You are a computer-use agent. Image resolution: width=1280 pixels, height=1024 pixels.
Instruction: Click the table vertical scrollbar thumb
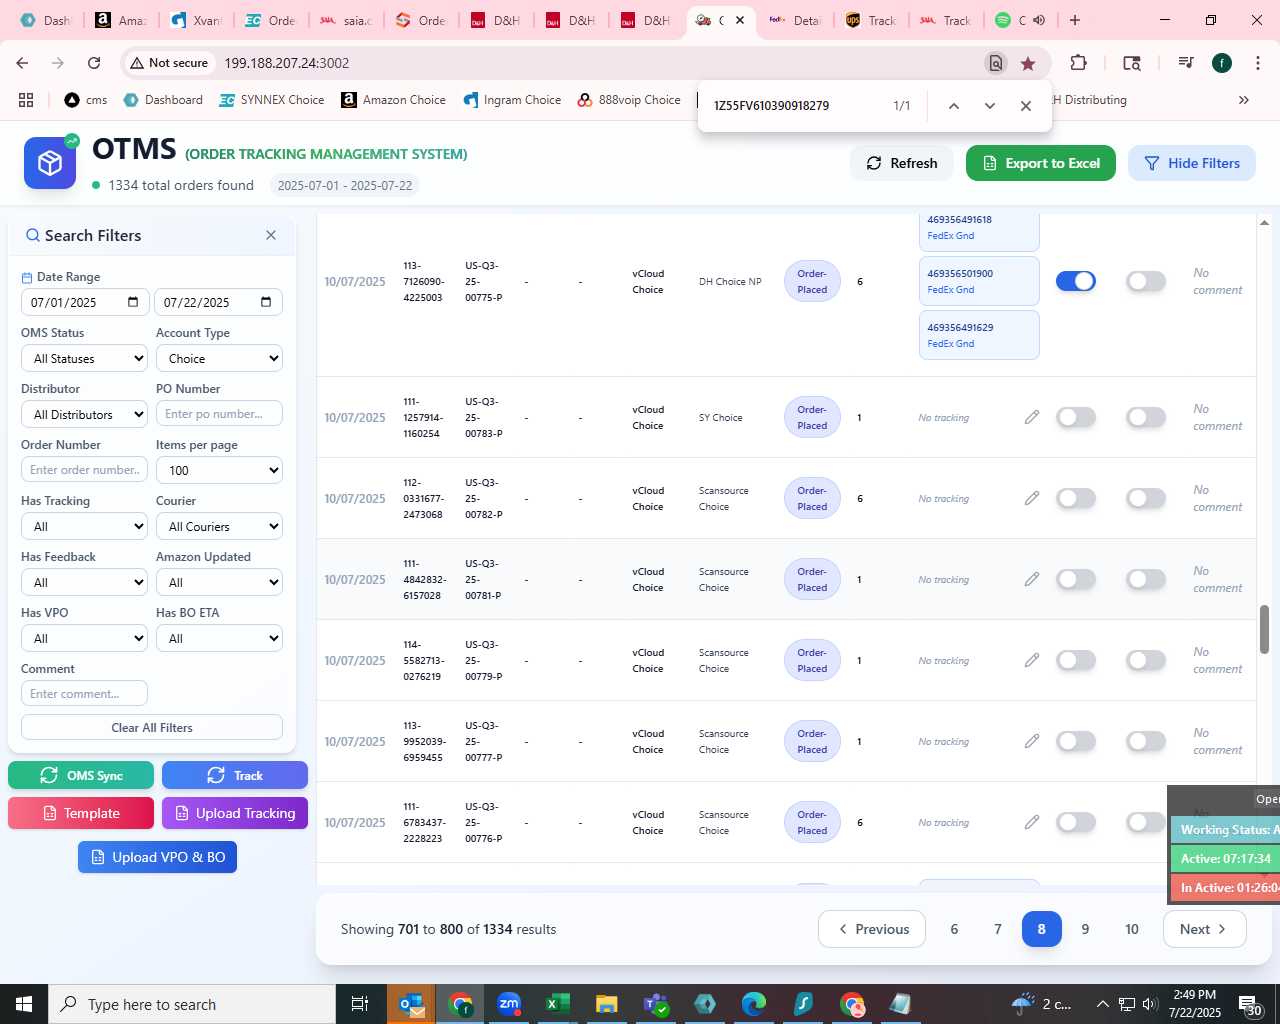tap(1264, 630)
